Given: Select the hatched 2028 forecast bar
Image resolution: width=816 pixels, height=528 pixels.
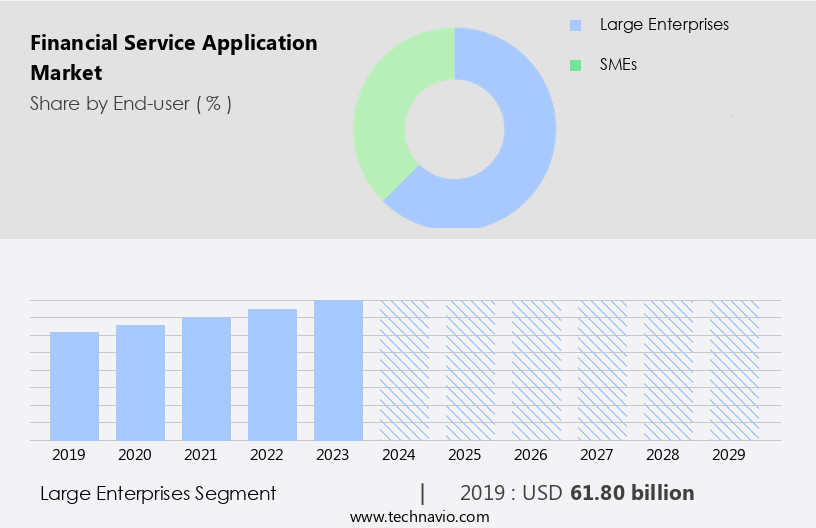Looking at the screenshot, I should [x=668, y=370].
